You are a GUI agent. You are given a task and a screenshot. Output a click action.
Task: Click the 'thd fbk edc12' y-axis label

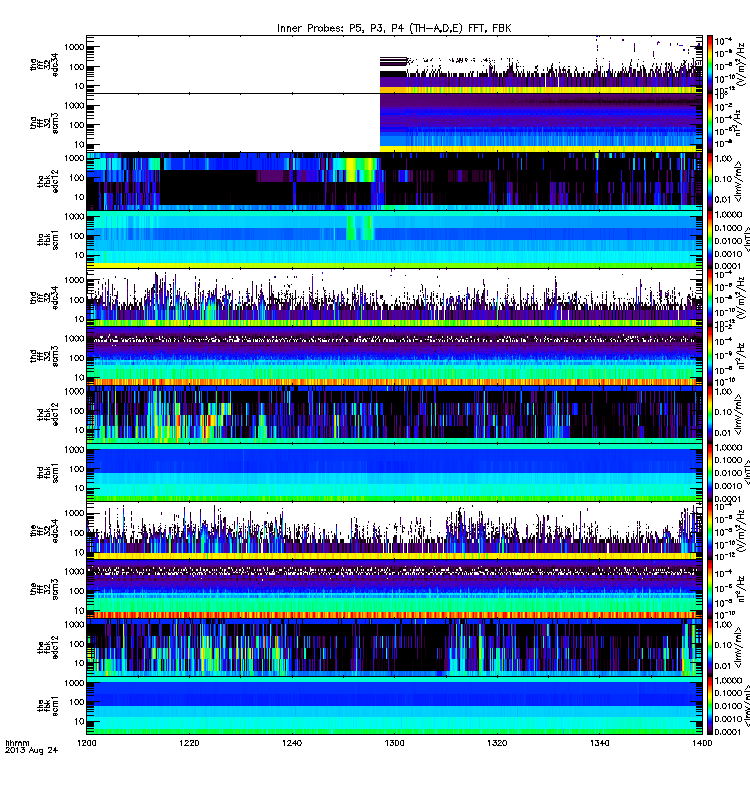[48, 414]
